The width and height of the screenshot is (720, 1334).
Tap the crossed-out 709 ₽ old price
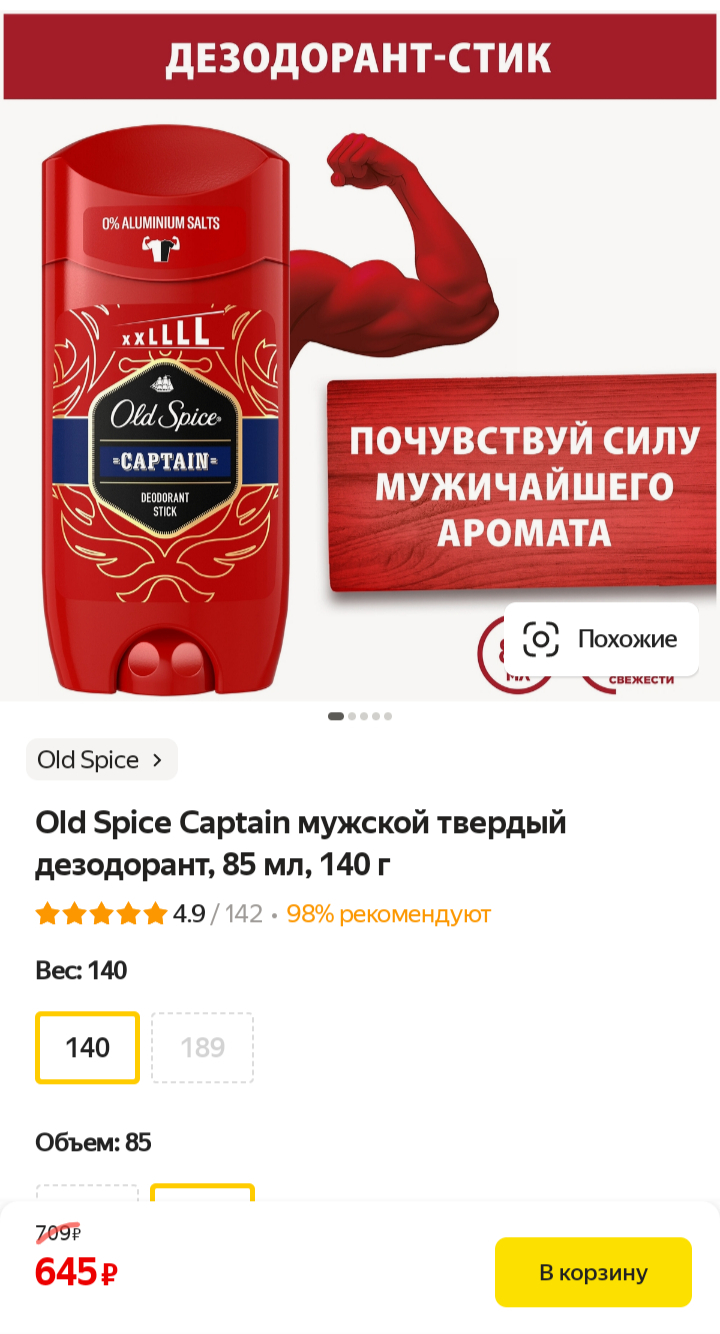pos(58,1233)
